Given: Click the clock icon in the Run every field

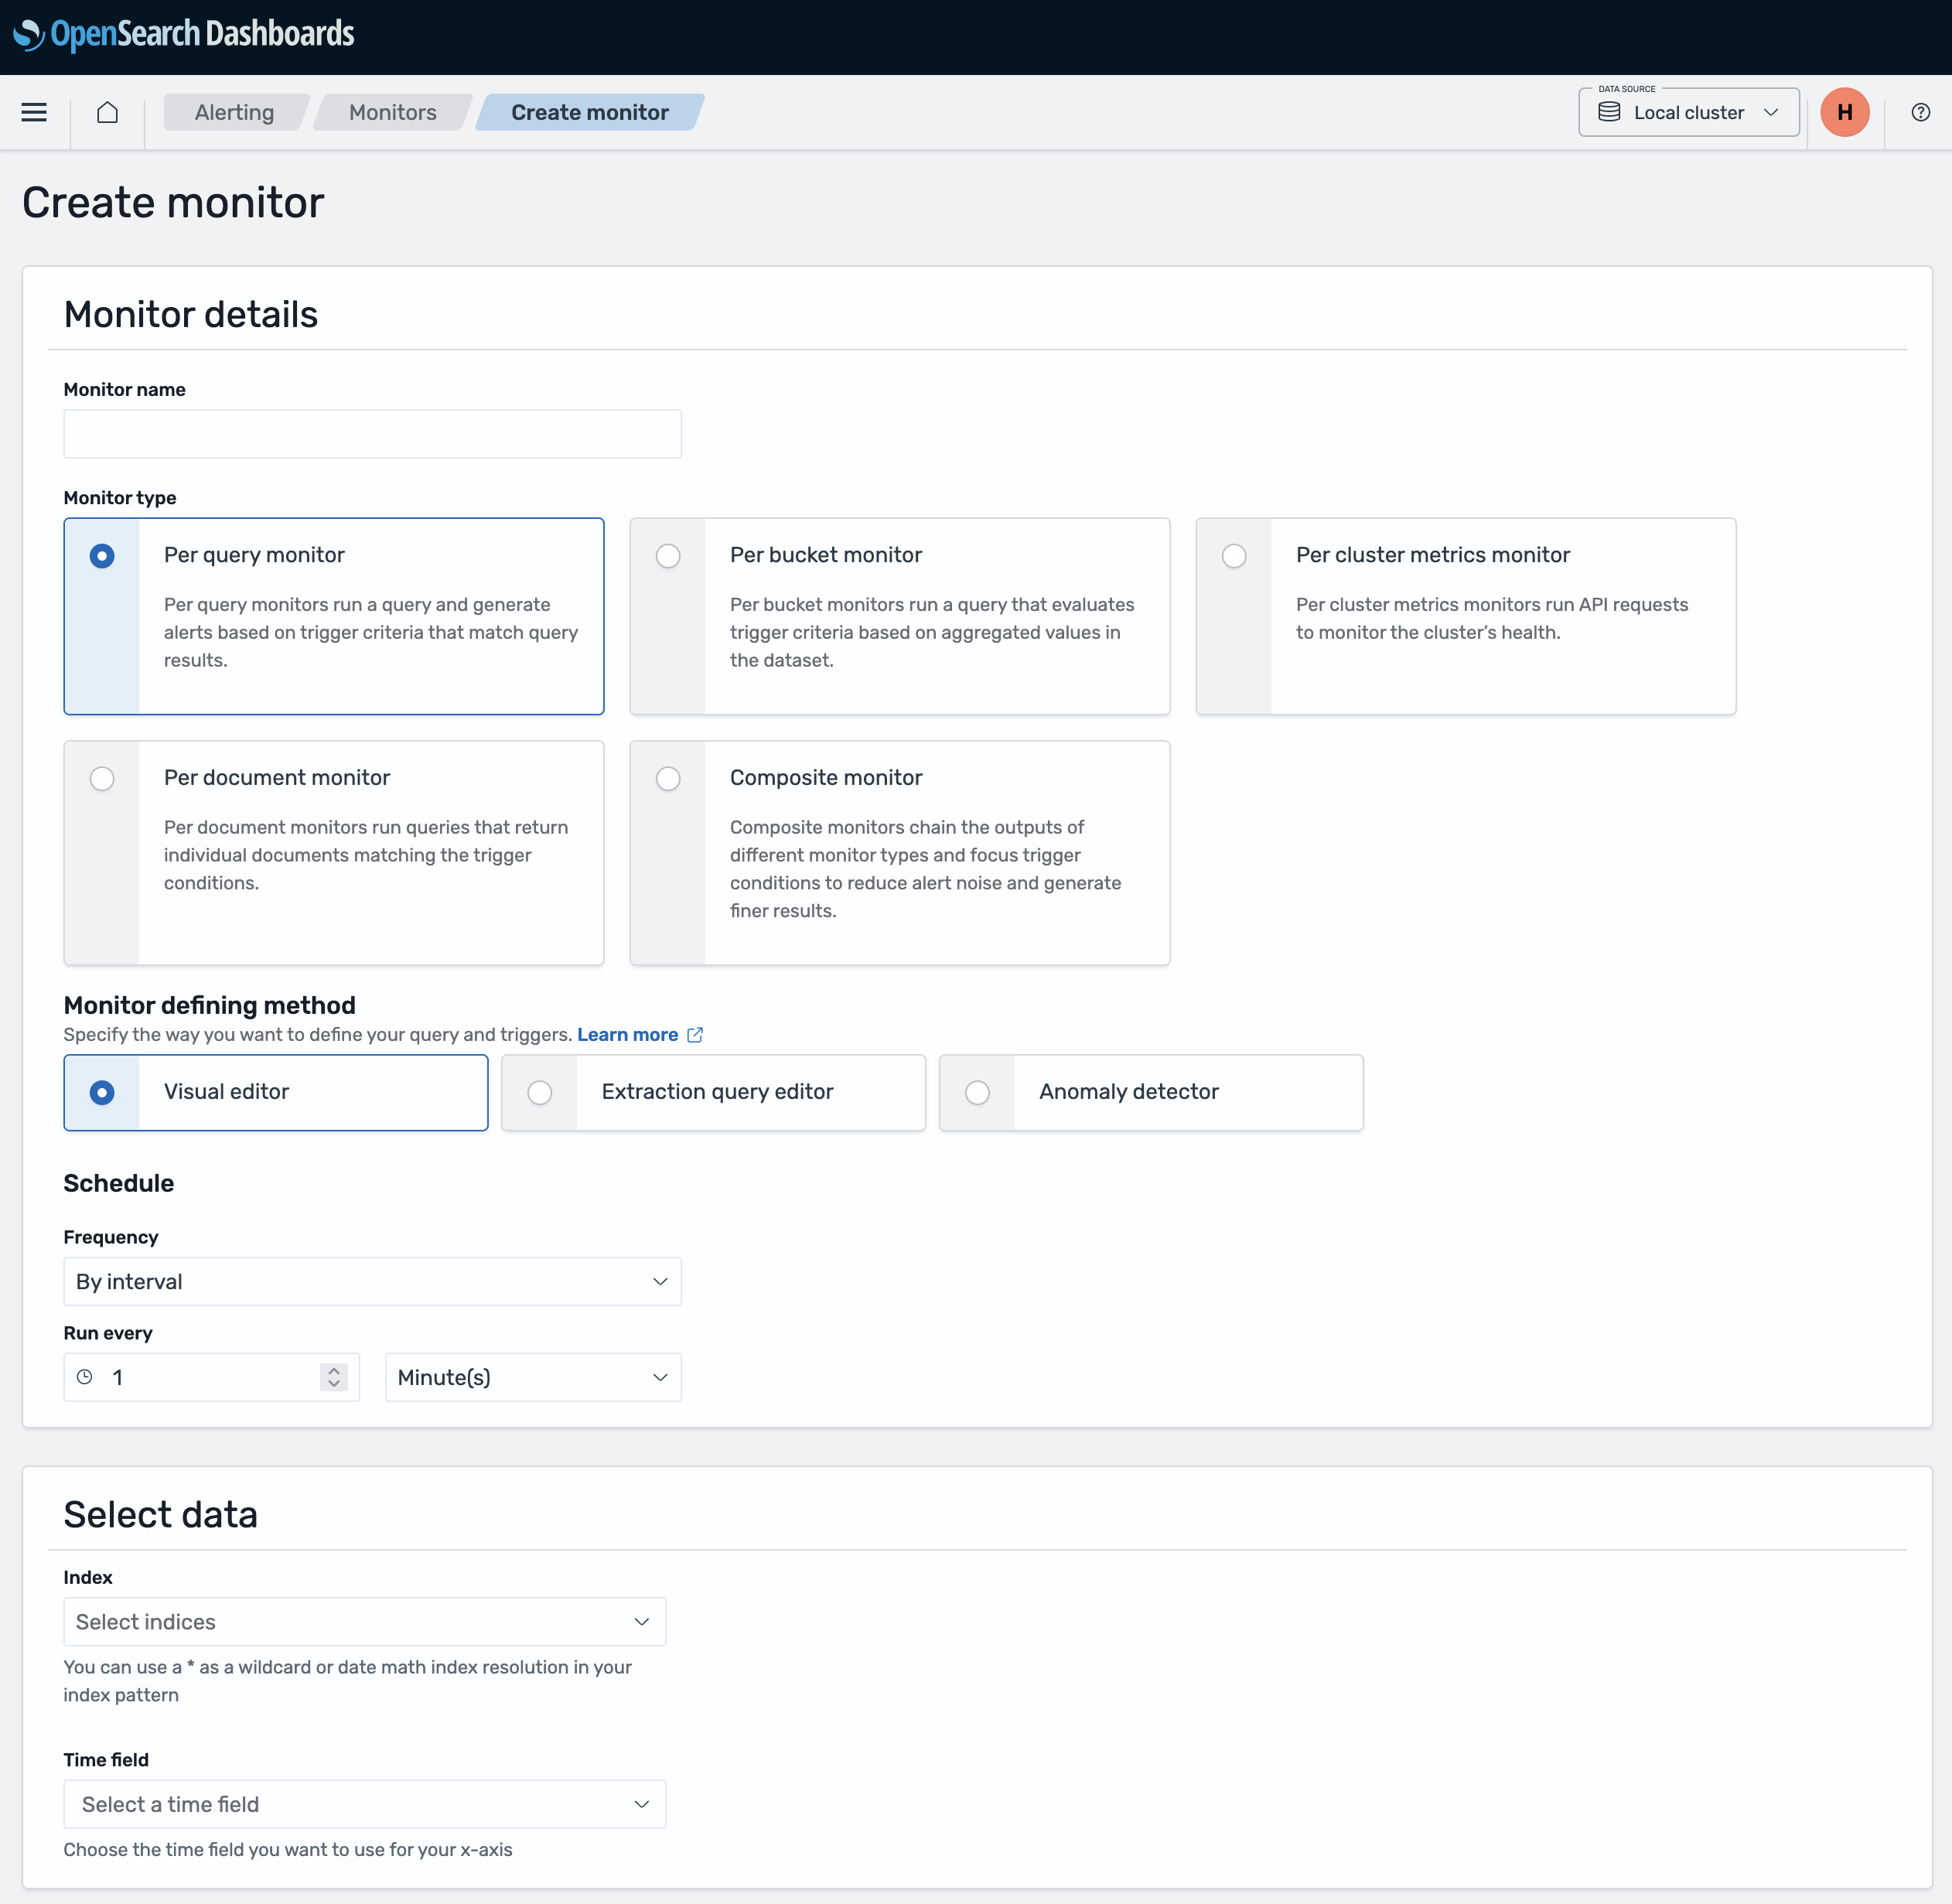Looking at the screenshot, I should 86,1377.
